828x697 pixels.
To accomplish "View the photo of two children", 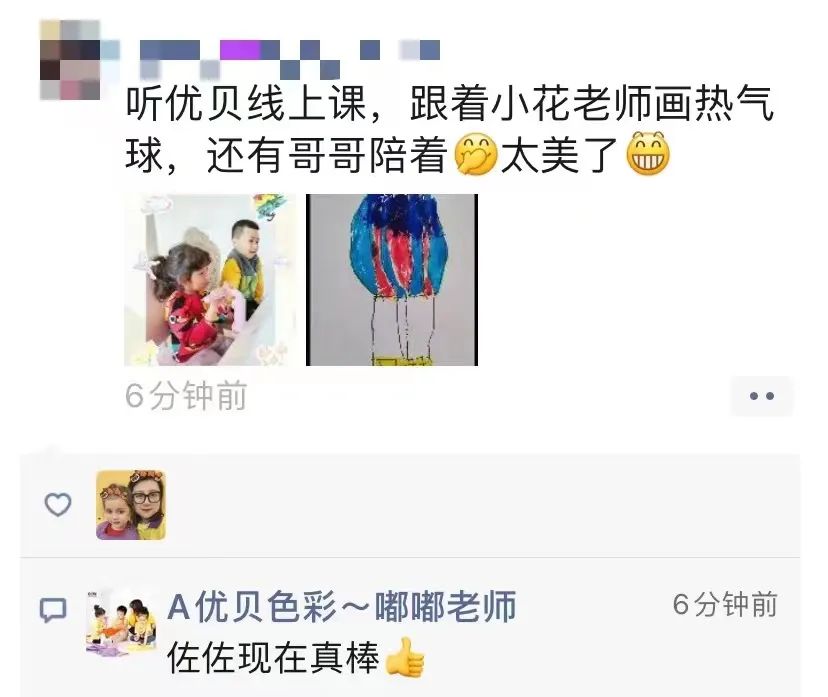I will click(x=211, y=280).
